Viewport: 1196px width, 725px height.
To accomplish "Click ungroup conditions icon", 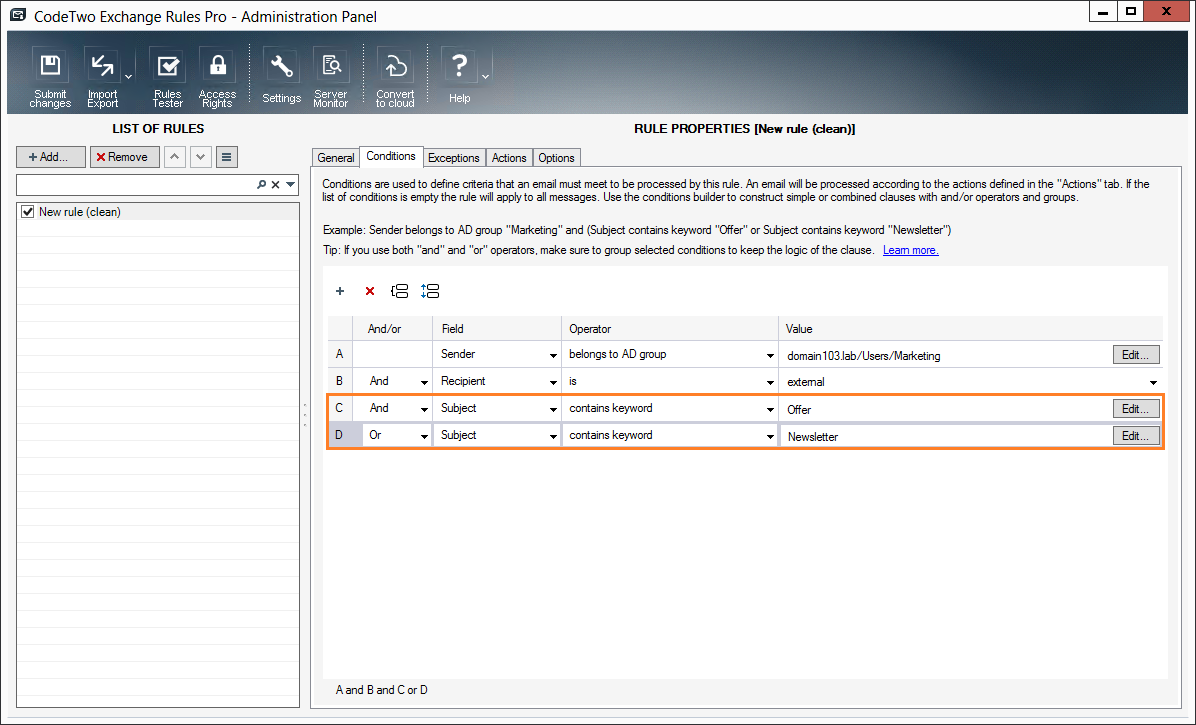I will coord(430,291).
